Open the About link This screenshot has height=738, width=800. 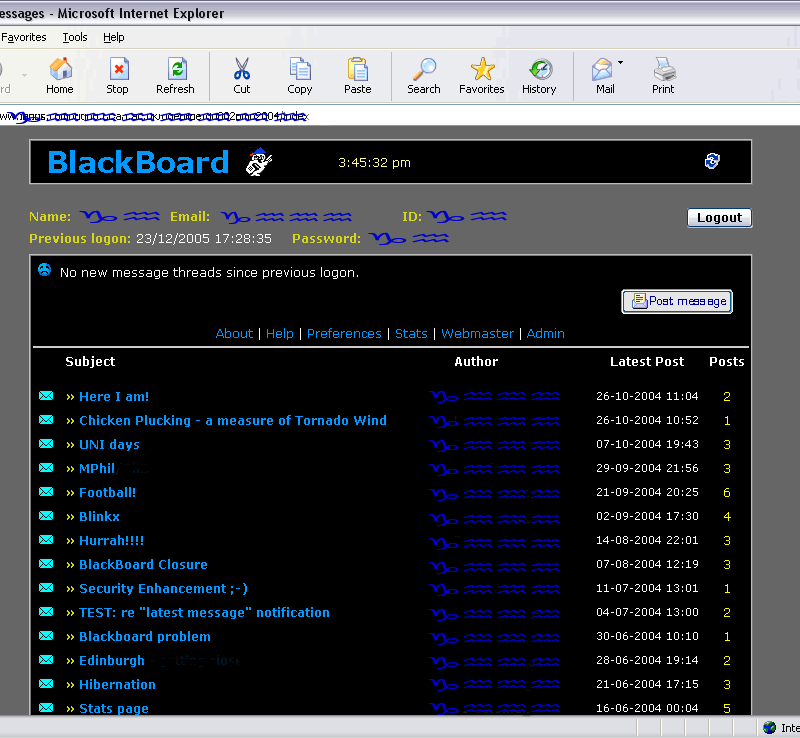tap(234, 334)
